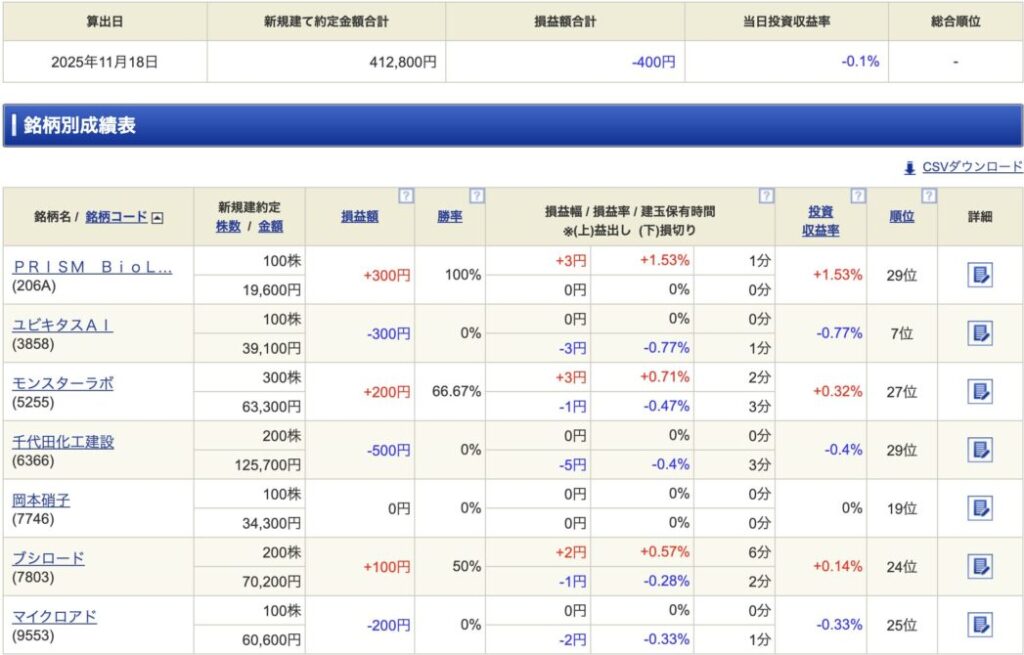The image size is (1024, 655).
Task: Sort table by 勝率
Action: 450,217
